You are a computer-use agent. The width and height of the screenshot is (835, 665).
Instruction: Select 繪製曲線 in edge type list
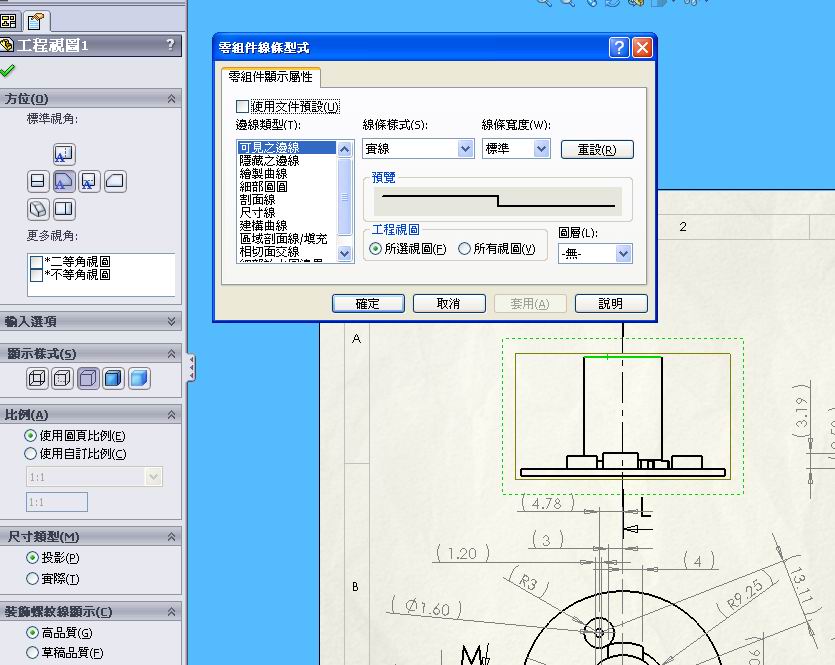point(287,174)
